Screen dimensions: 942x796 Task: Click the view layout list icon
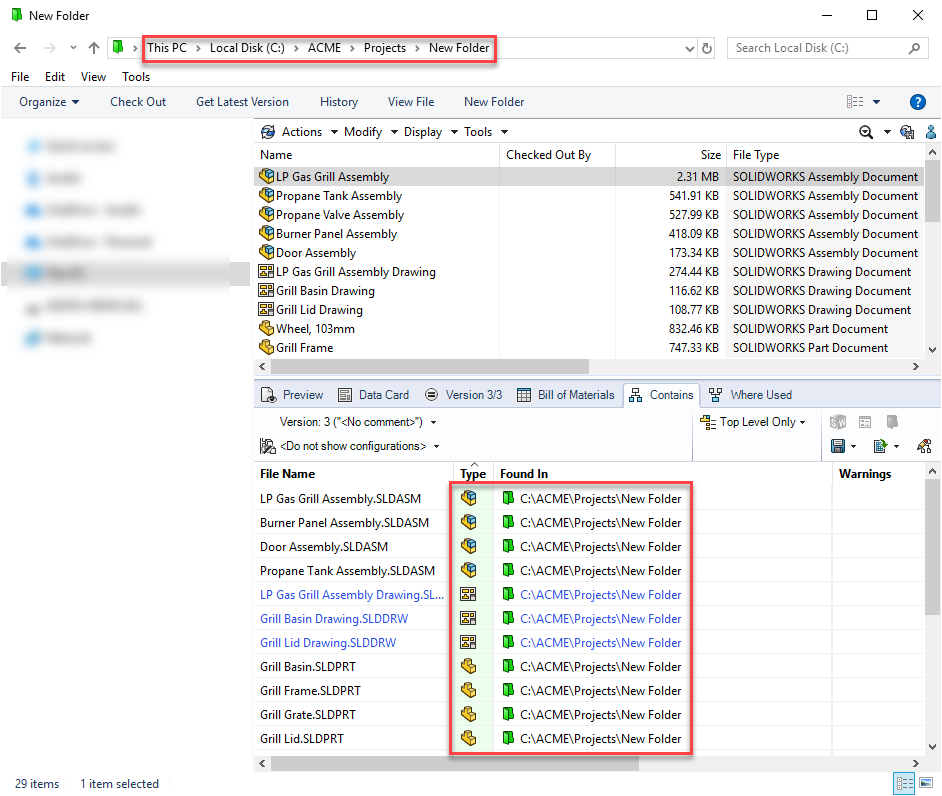[855, 102]
